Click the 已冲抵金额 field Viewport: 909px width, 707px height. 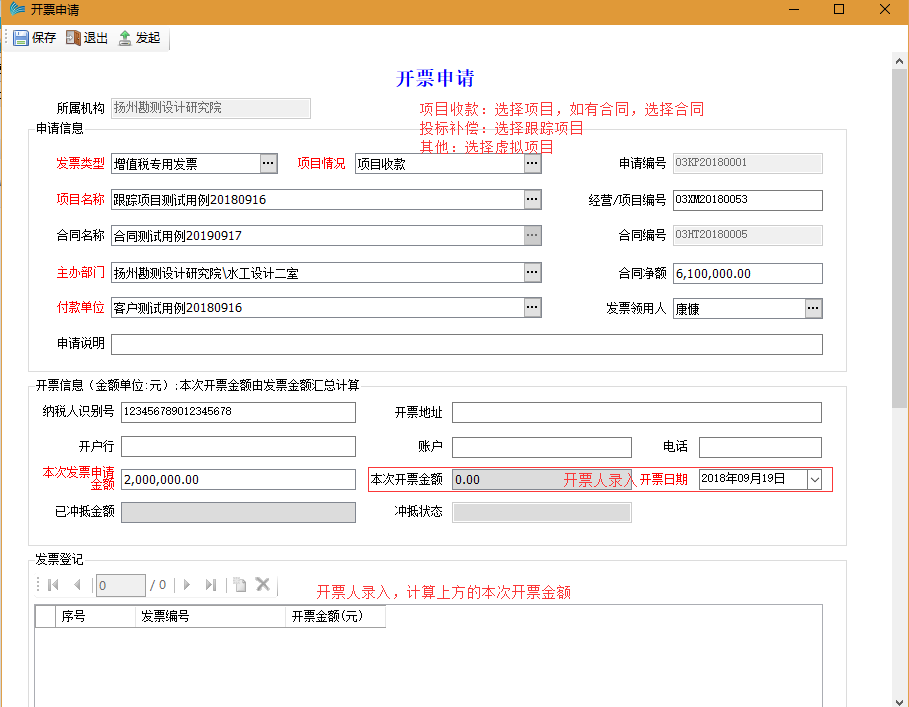238,512
